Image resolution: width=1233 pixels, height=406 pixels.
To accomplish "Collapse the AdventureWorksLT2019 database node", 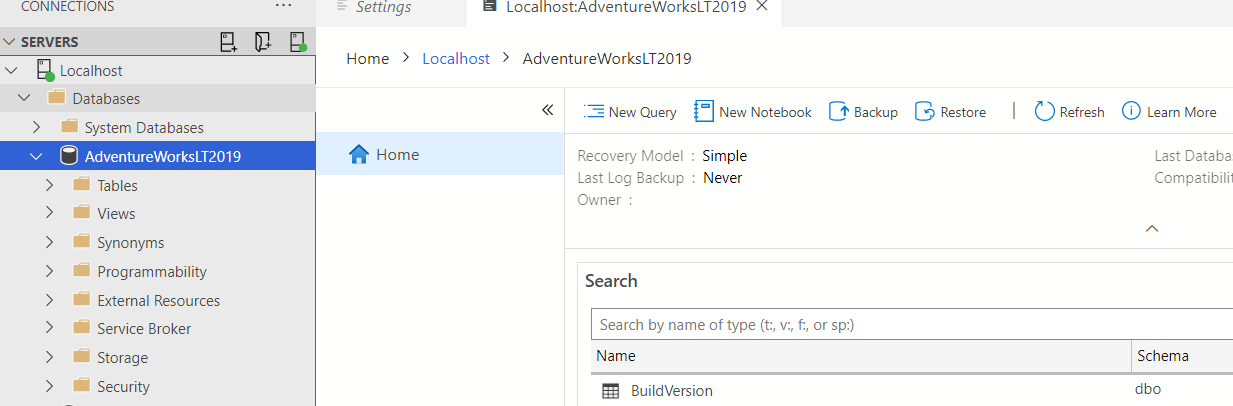I will coord(36,156).
